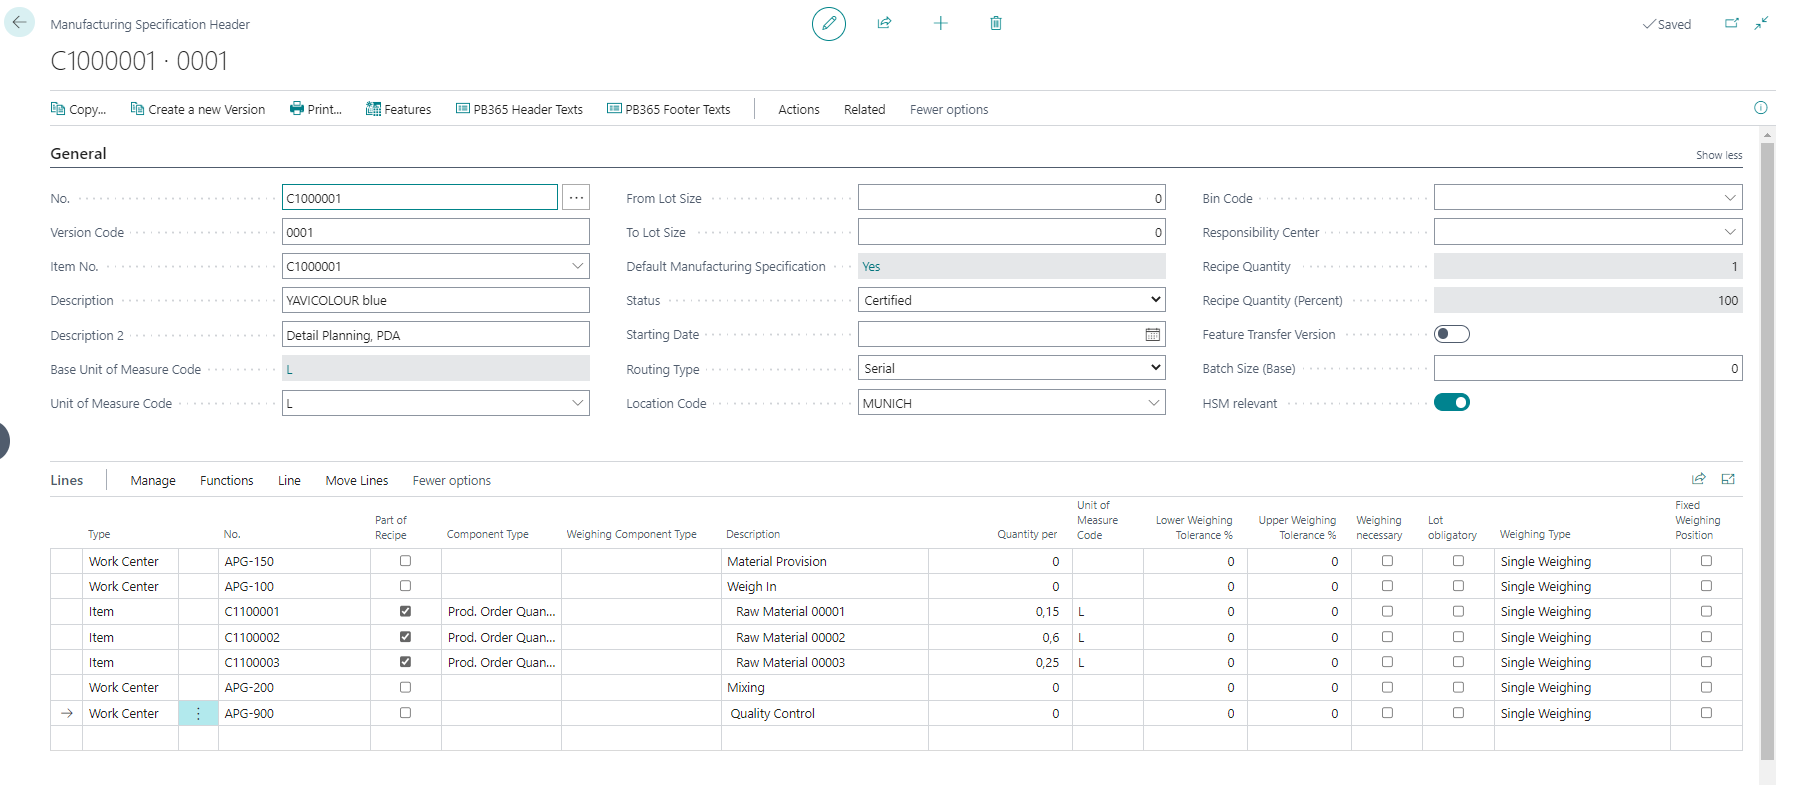Click Create a new Version
This screenshot has width=1806, height=785.
198,110
